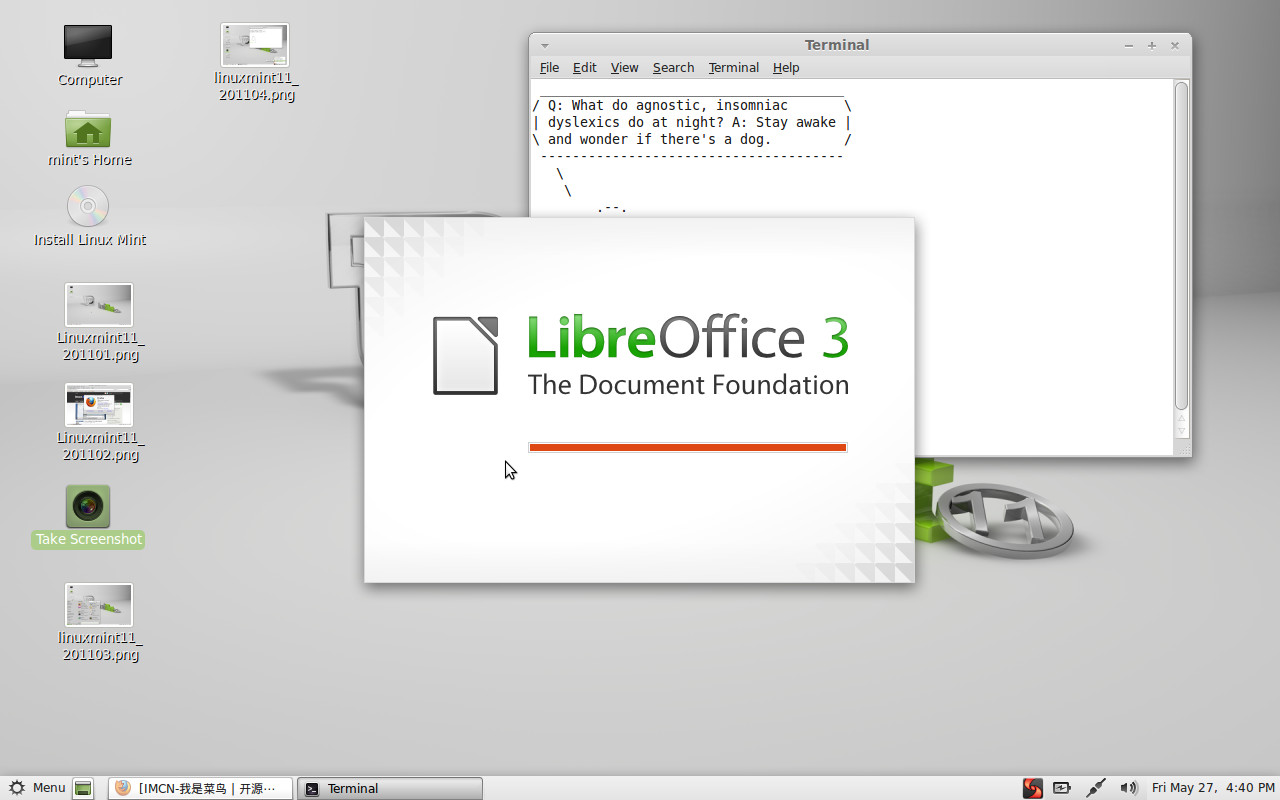The width and height of the screenshot is (1280, 800).
Task: Click the battery power manager tray icon
Action: 1062,788
